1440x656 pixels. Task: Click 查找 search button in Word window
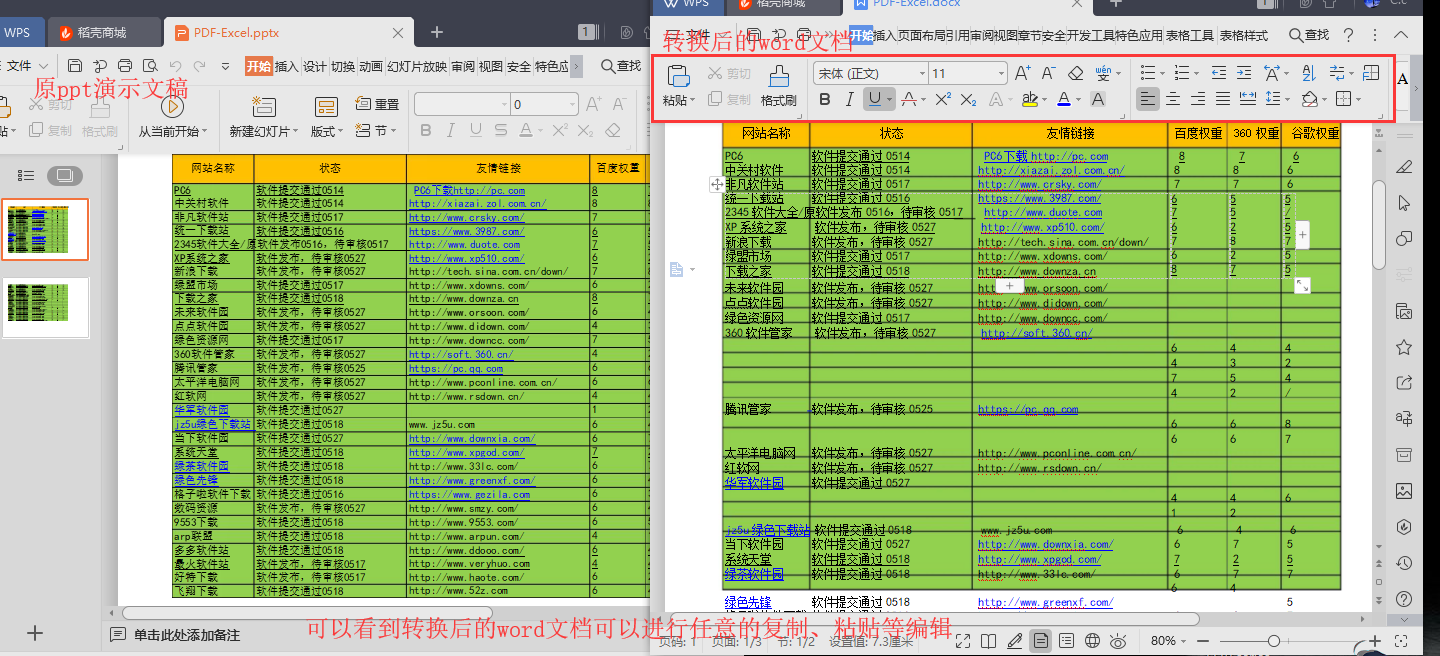coord(1309,35)
